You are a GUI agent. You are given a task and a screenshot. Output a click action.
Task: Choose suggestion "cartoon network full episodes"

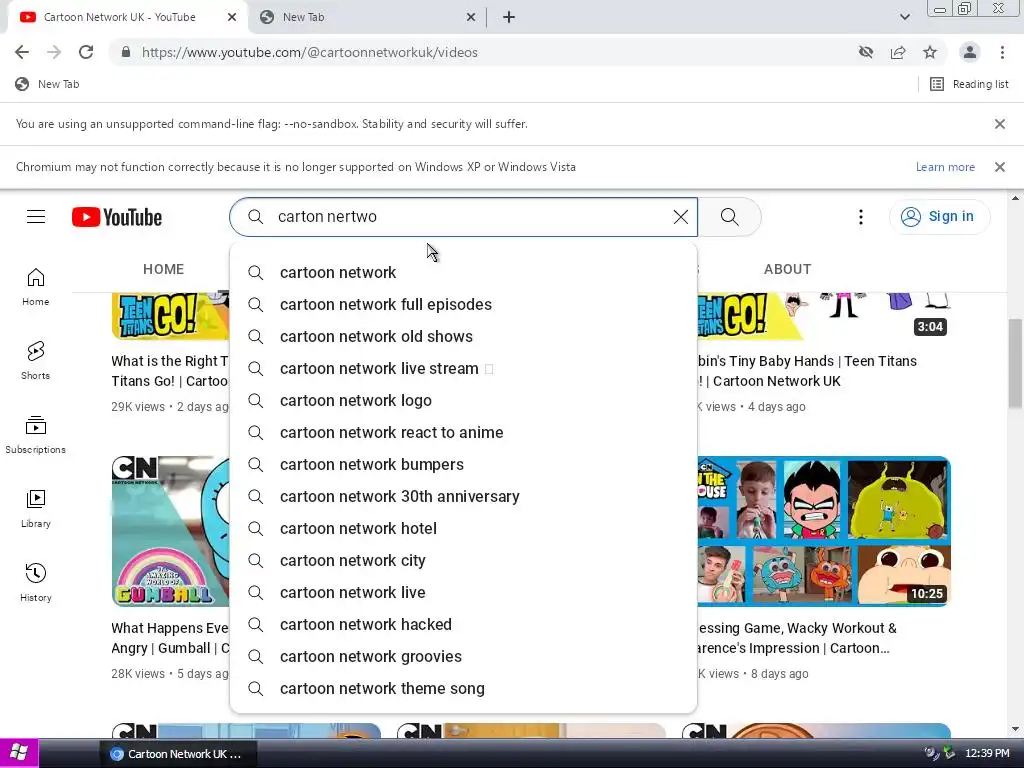[x=463, y=304]
